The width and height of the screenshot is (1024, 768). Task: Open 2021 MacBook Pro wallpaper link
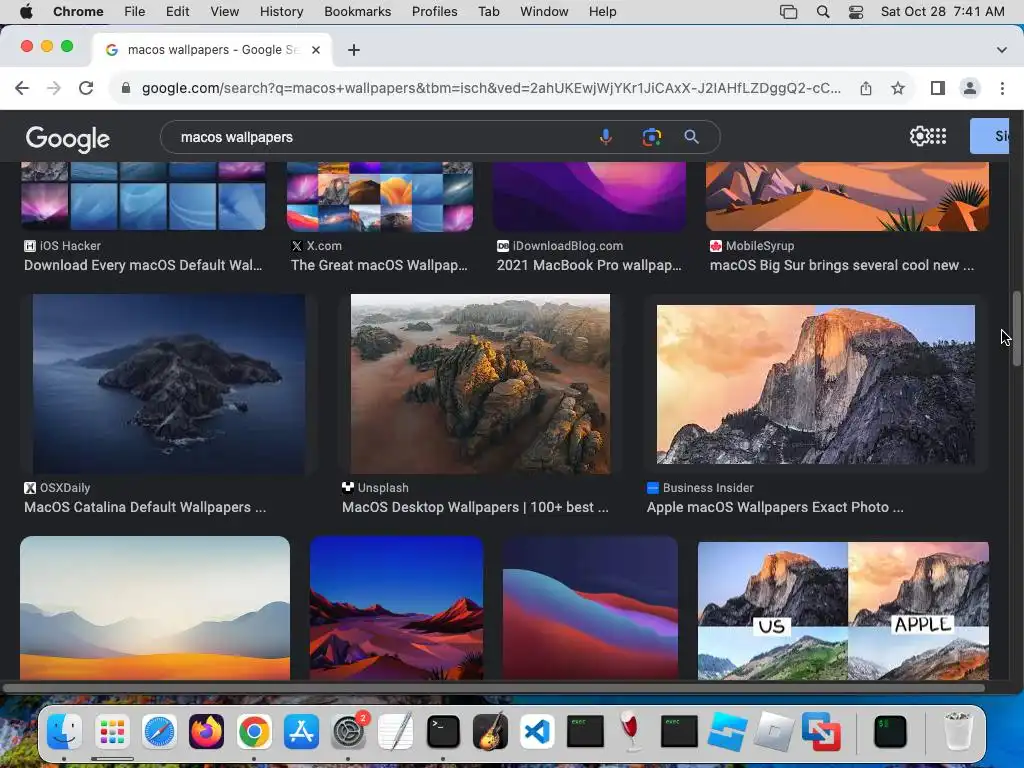pyautogui.click(x=588, y=265)
